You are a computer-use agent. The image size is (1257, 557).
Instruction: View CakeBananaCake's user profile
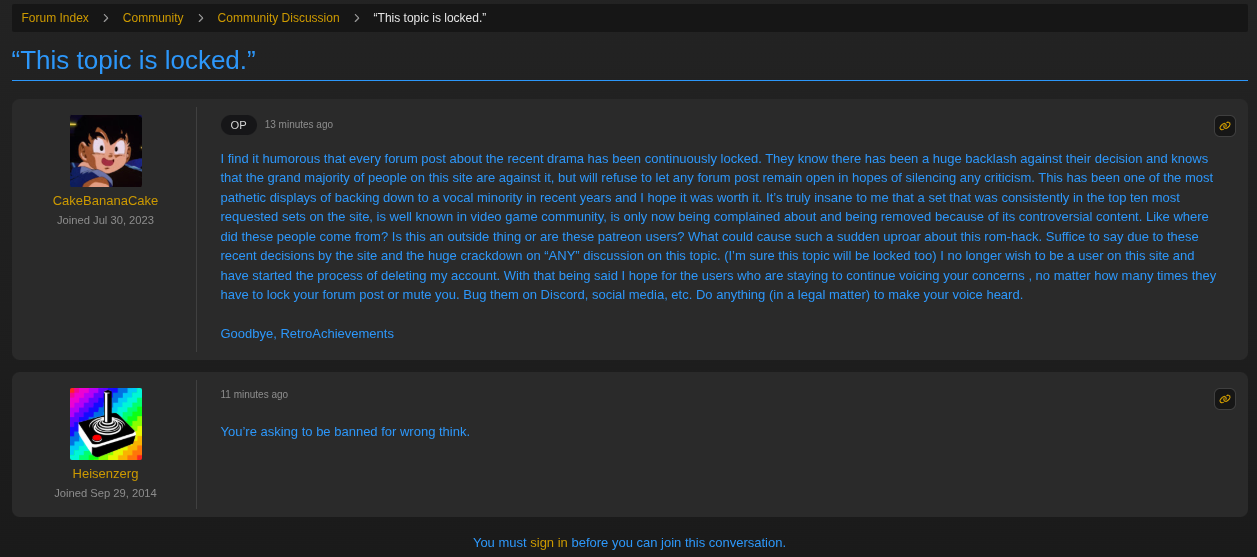106,200
